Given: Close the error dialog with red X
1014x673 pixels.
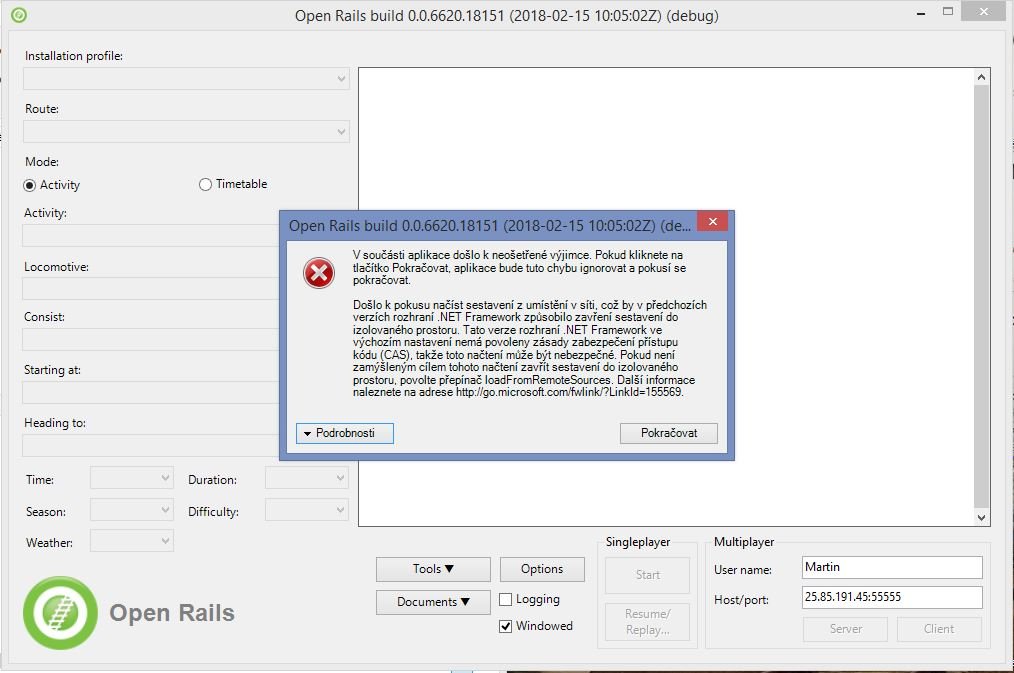Looking at the screenshot, I should pyautogui.click(x=711, y=222).
